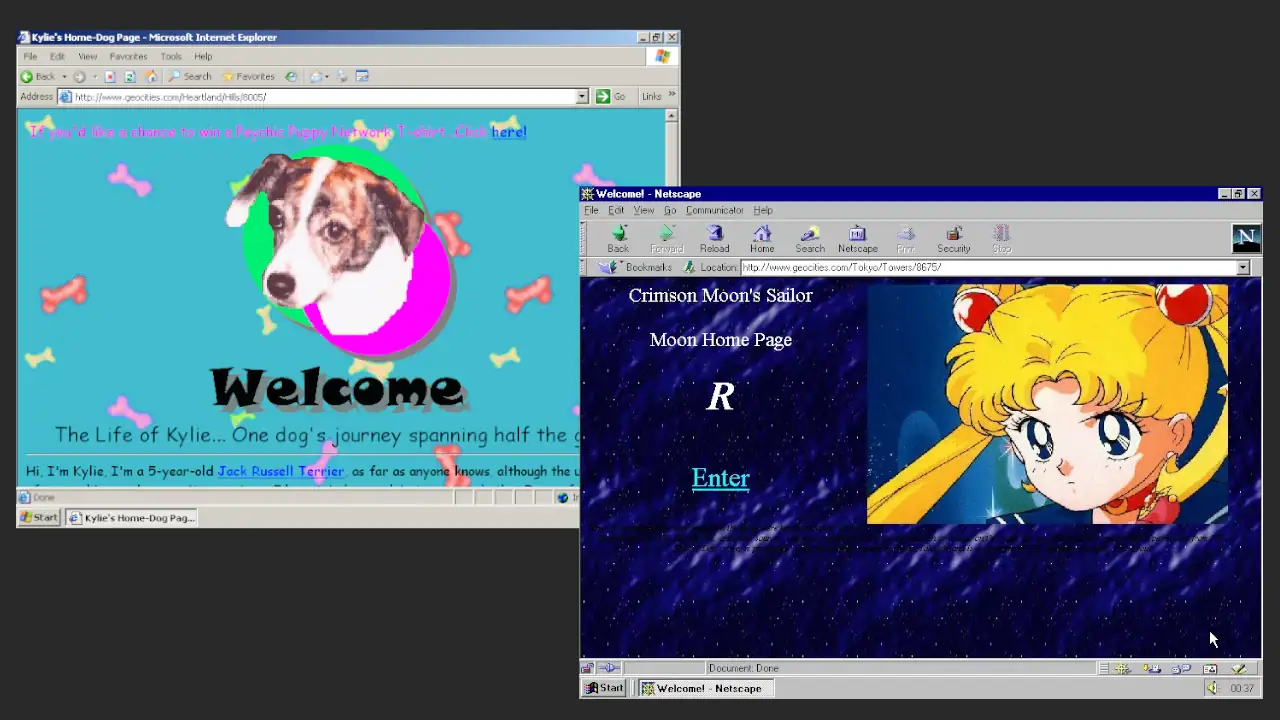Open Search in Internet Explorer toolbar
The width and height of the screenshot is (1280, 720).
coord(189,77)
